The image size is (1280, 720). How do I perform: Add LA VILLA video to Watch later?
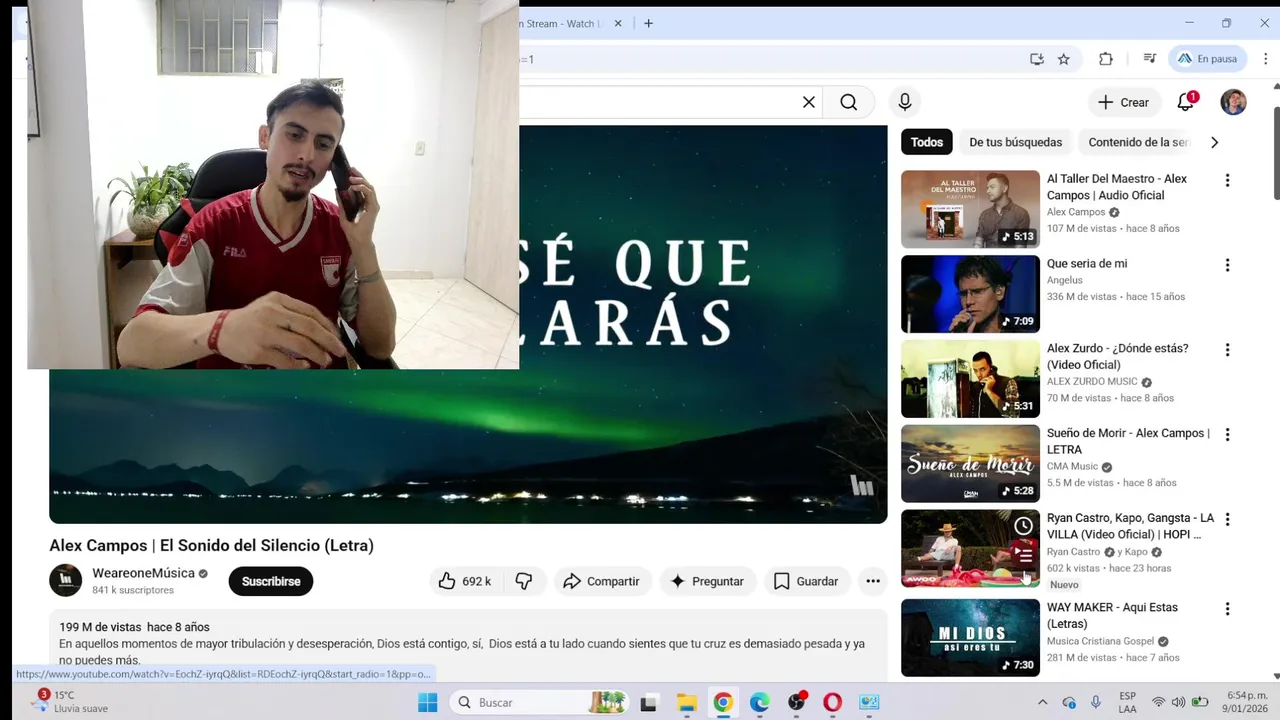click(x=1023, y=526)
